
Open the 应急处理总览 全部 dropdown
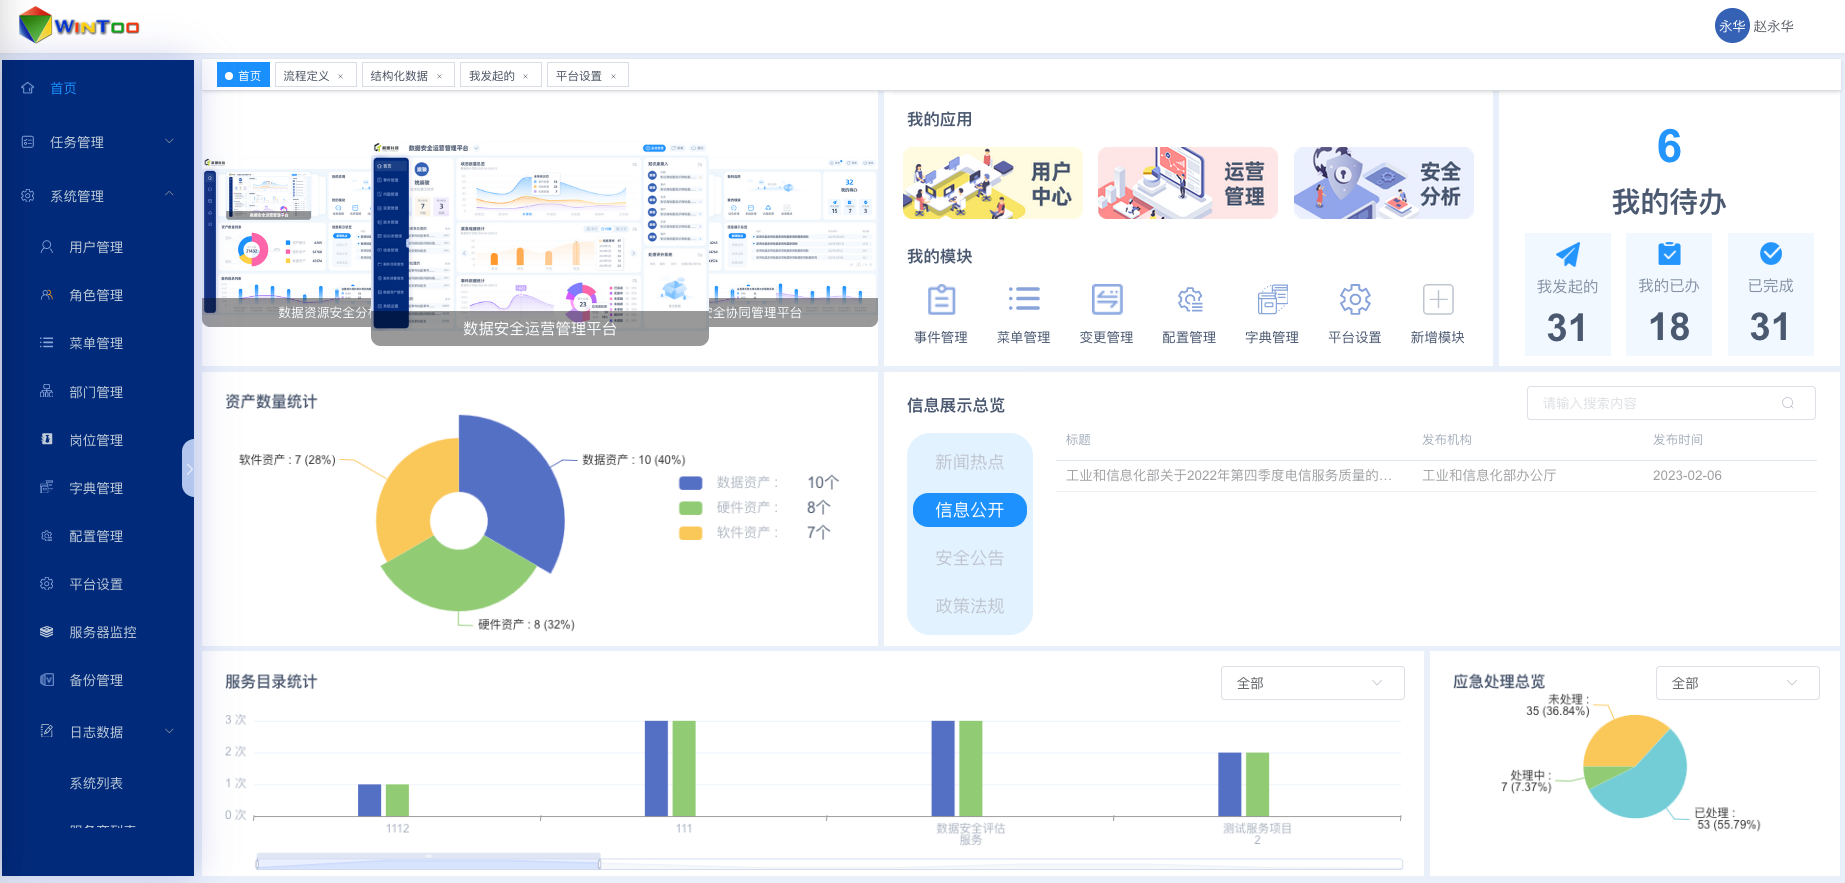[x=1736, y=683]
